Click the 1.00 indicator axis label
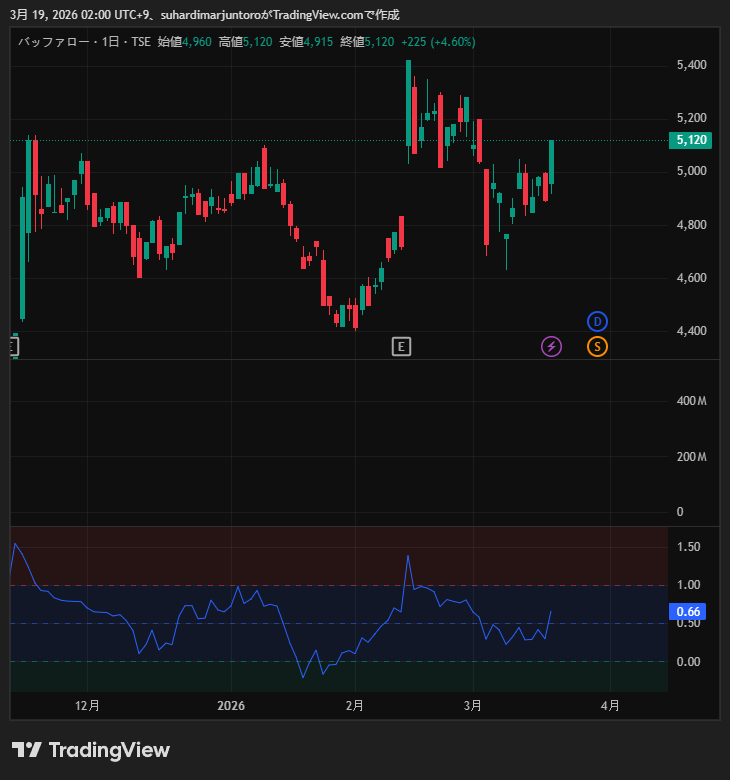 [x=688, y=585]
